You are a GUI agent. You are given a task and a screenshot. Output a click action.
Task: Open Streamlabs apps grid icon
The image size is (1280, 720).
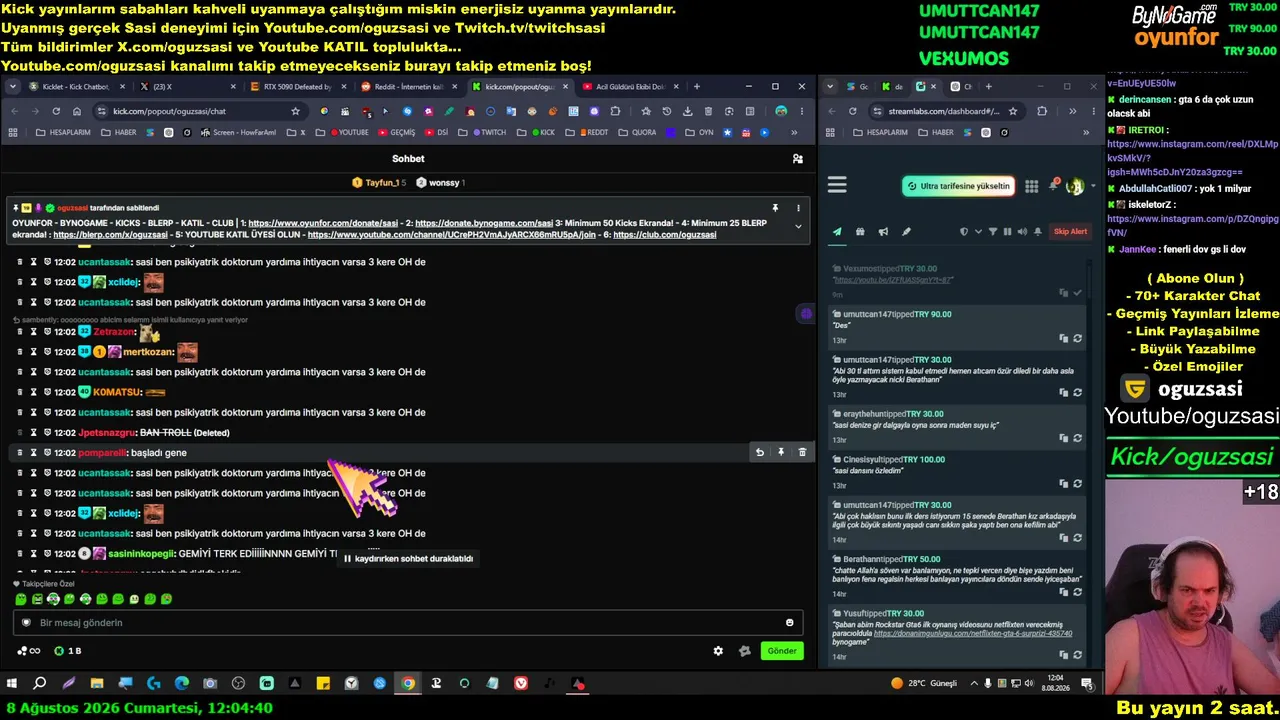pyautogui.click(x=1031, y=186)
